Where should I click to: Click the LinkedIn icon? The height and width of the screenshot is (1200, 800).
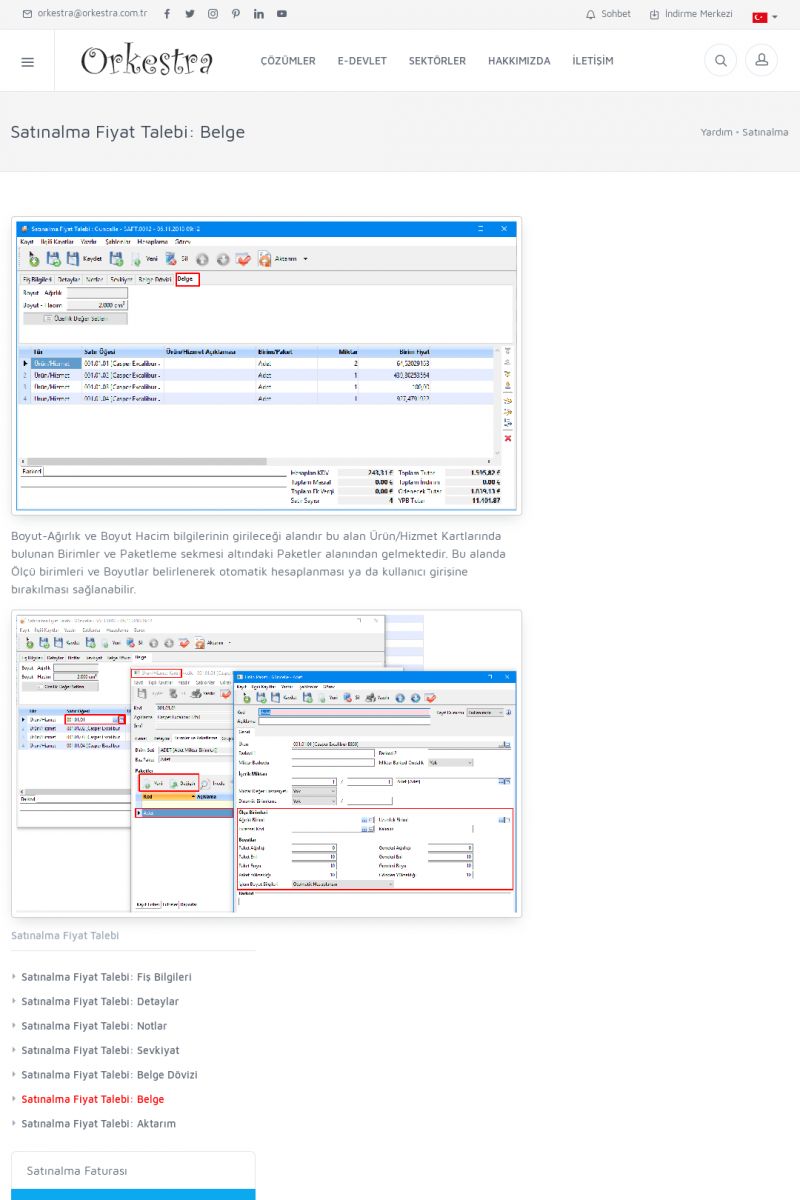(x=258, y=14)
